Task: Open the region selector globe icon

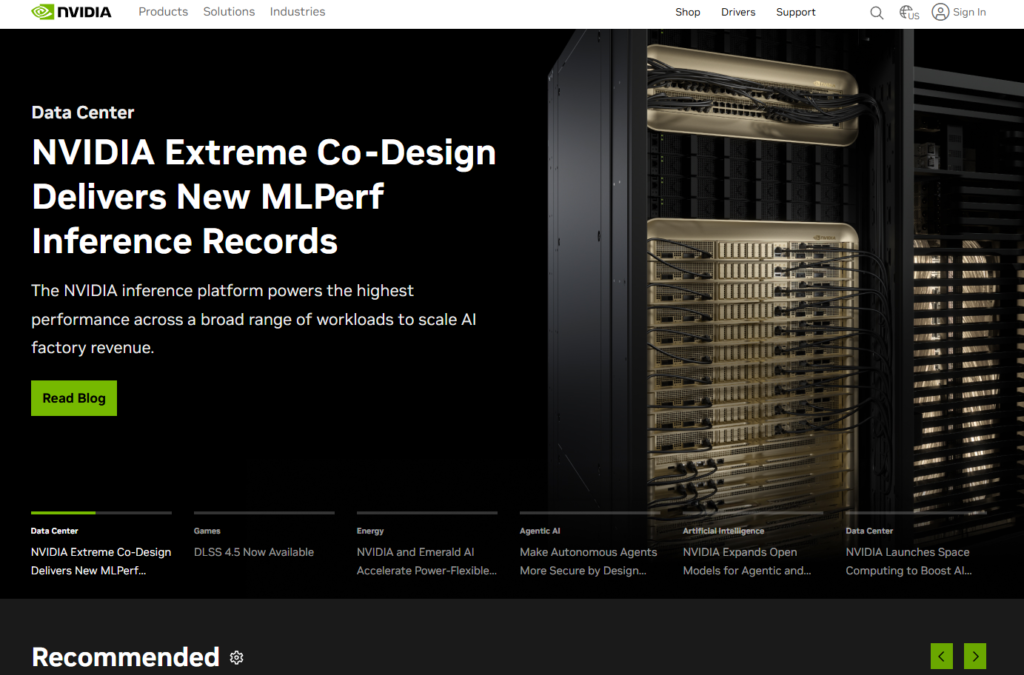Action: click(x=908, y=12)
